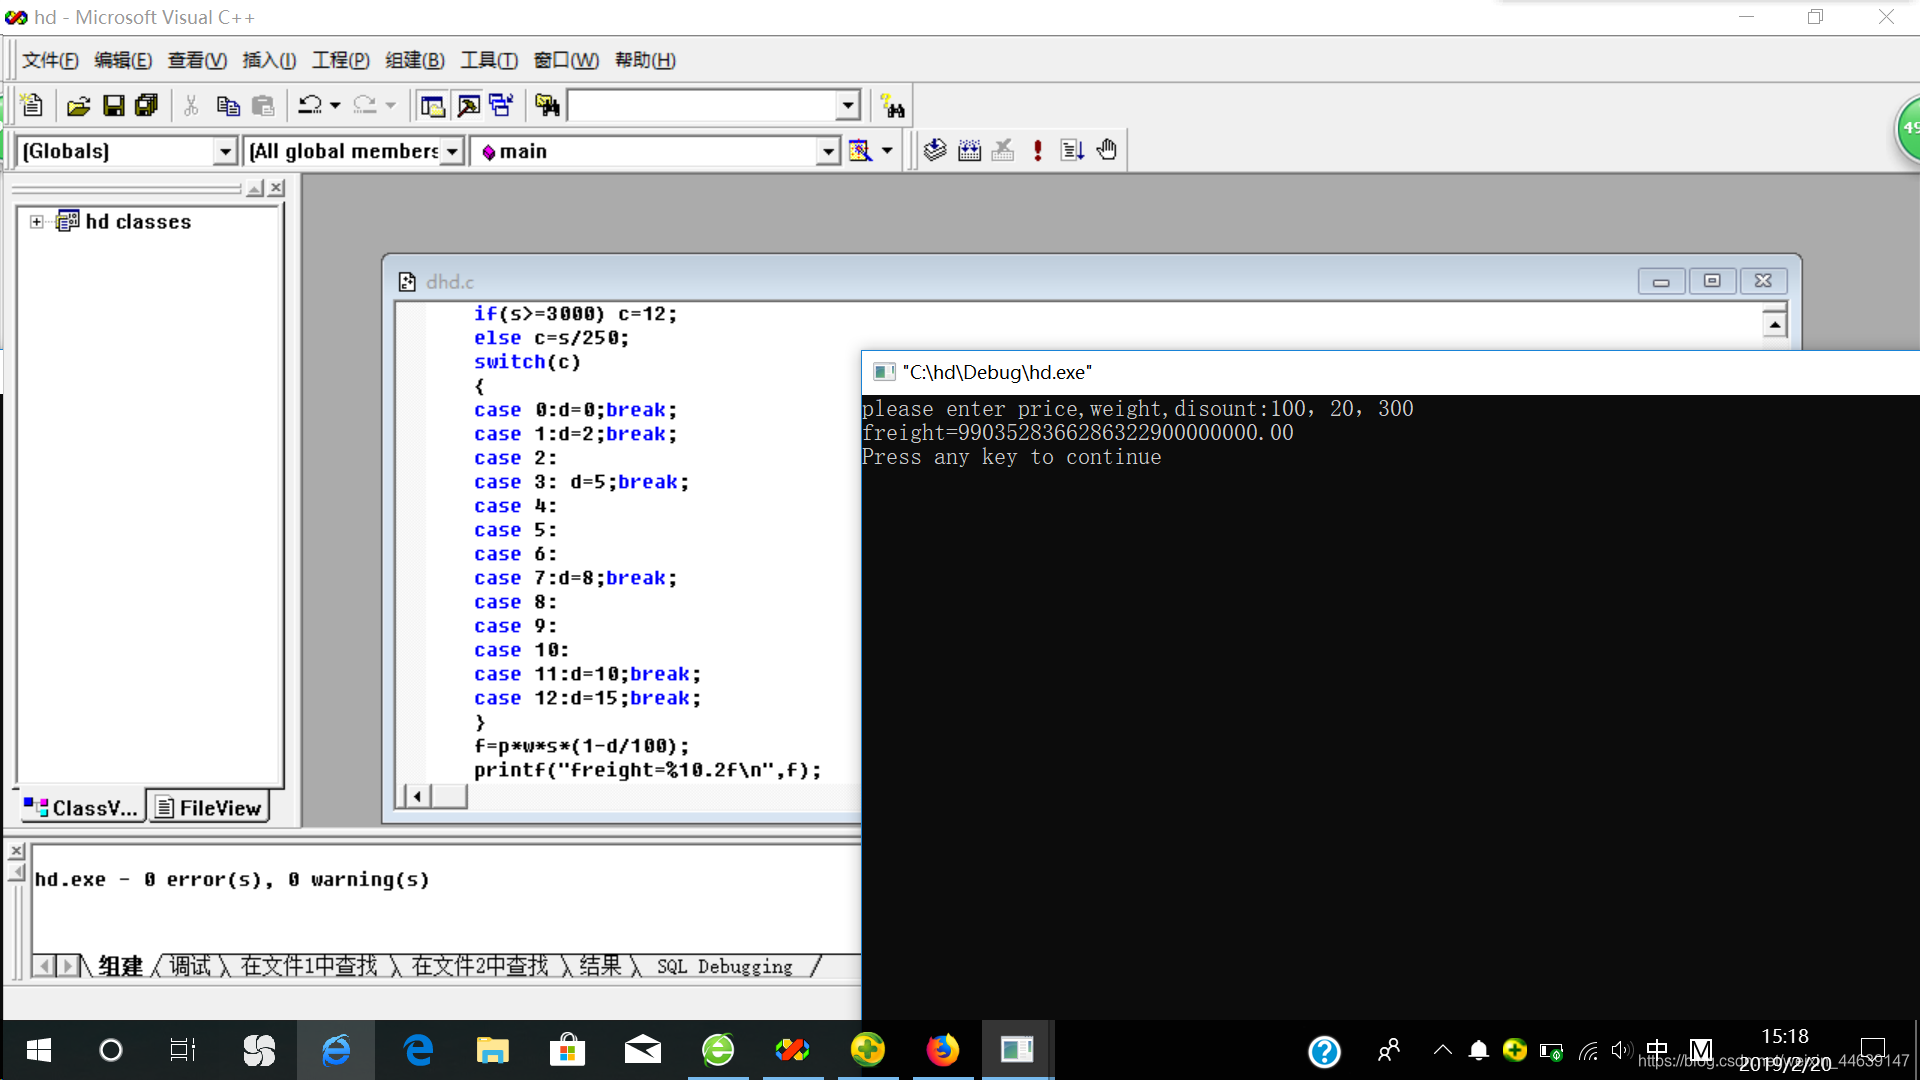This screenshot has height=1080, width=1920.
Task: Click the code editor scroll-up arrow
Action: pyautogui.click(x=1775, y=324)
